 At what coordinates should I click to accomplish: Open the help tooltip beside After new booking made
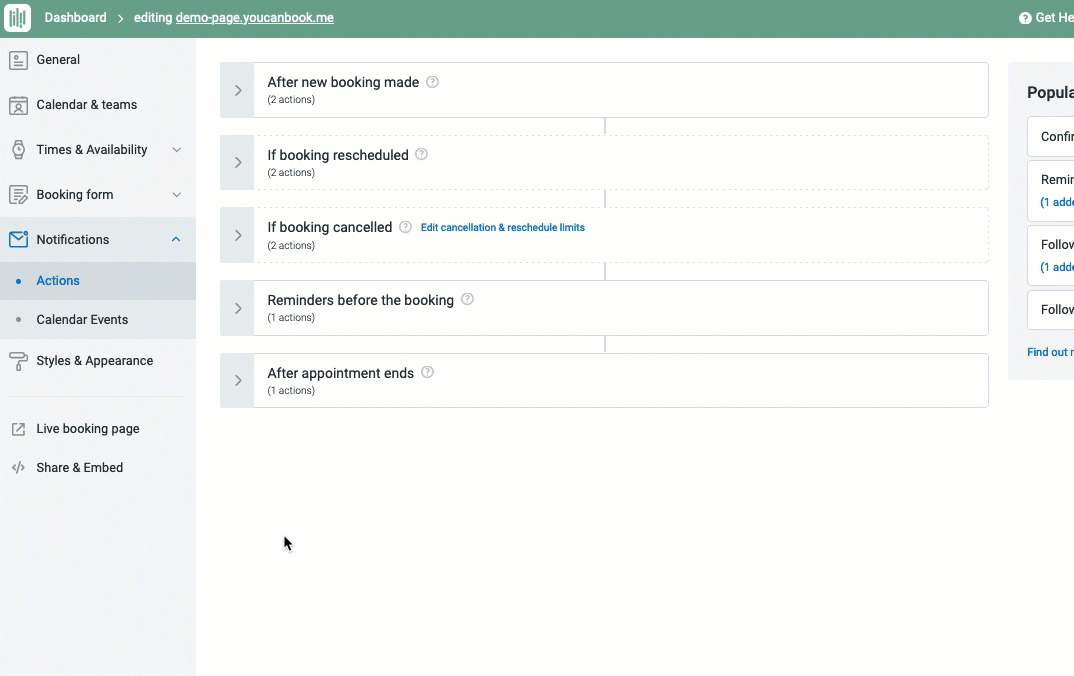point(432,81)
